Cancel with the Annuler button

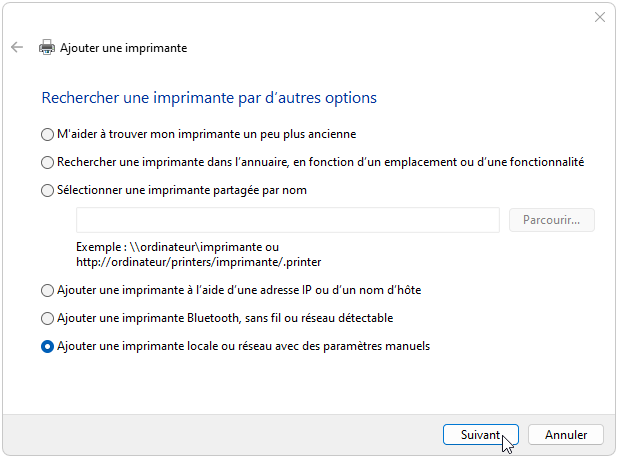pyautogui.click(x=565, y=434)
